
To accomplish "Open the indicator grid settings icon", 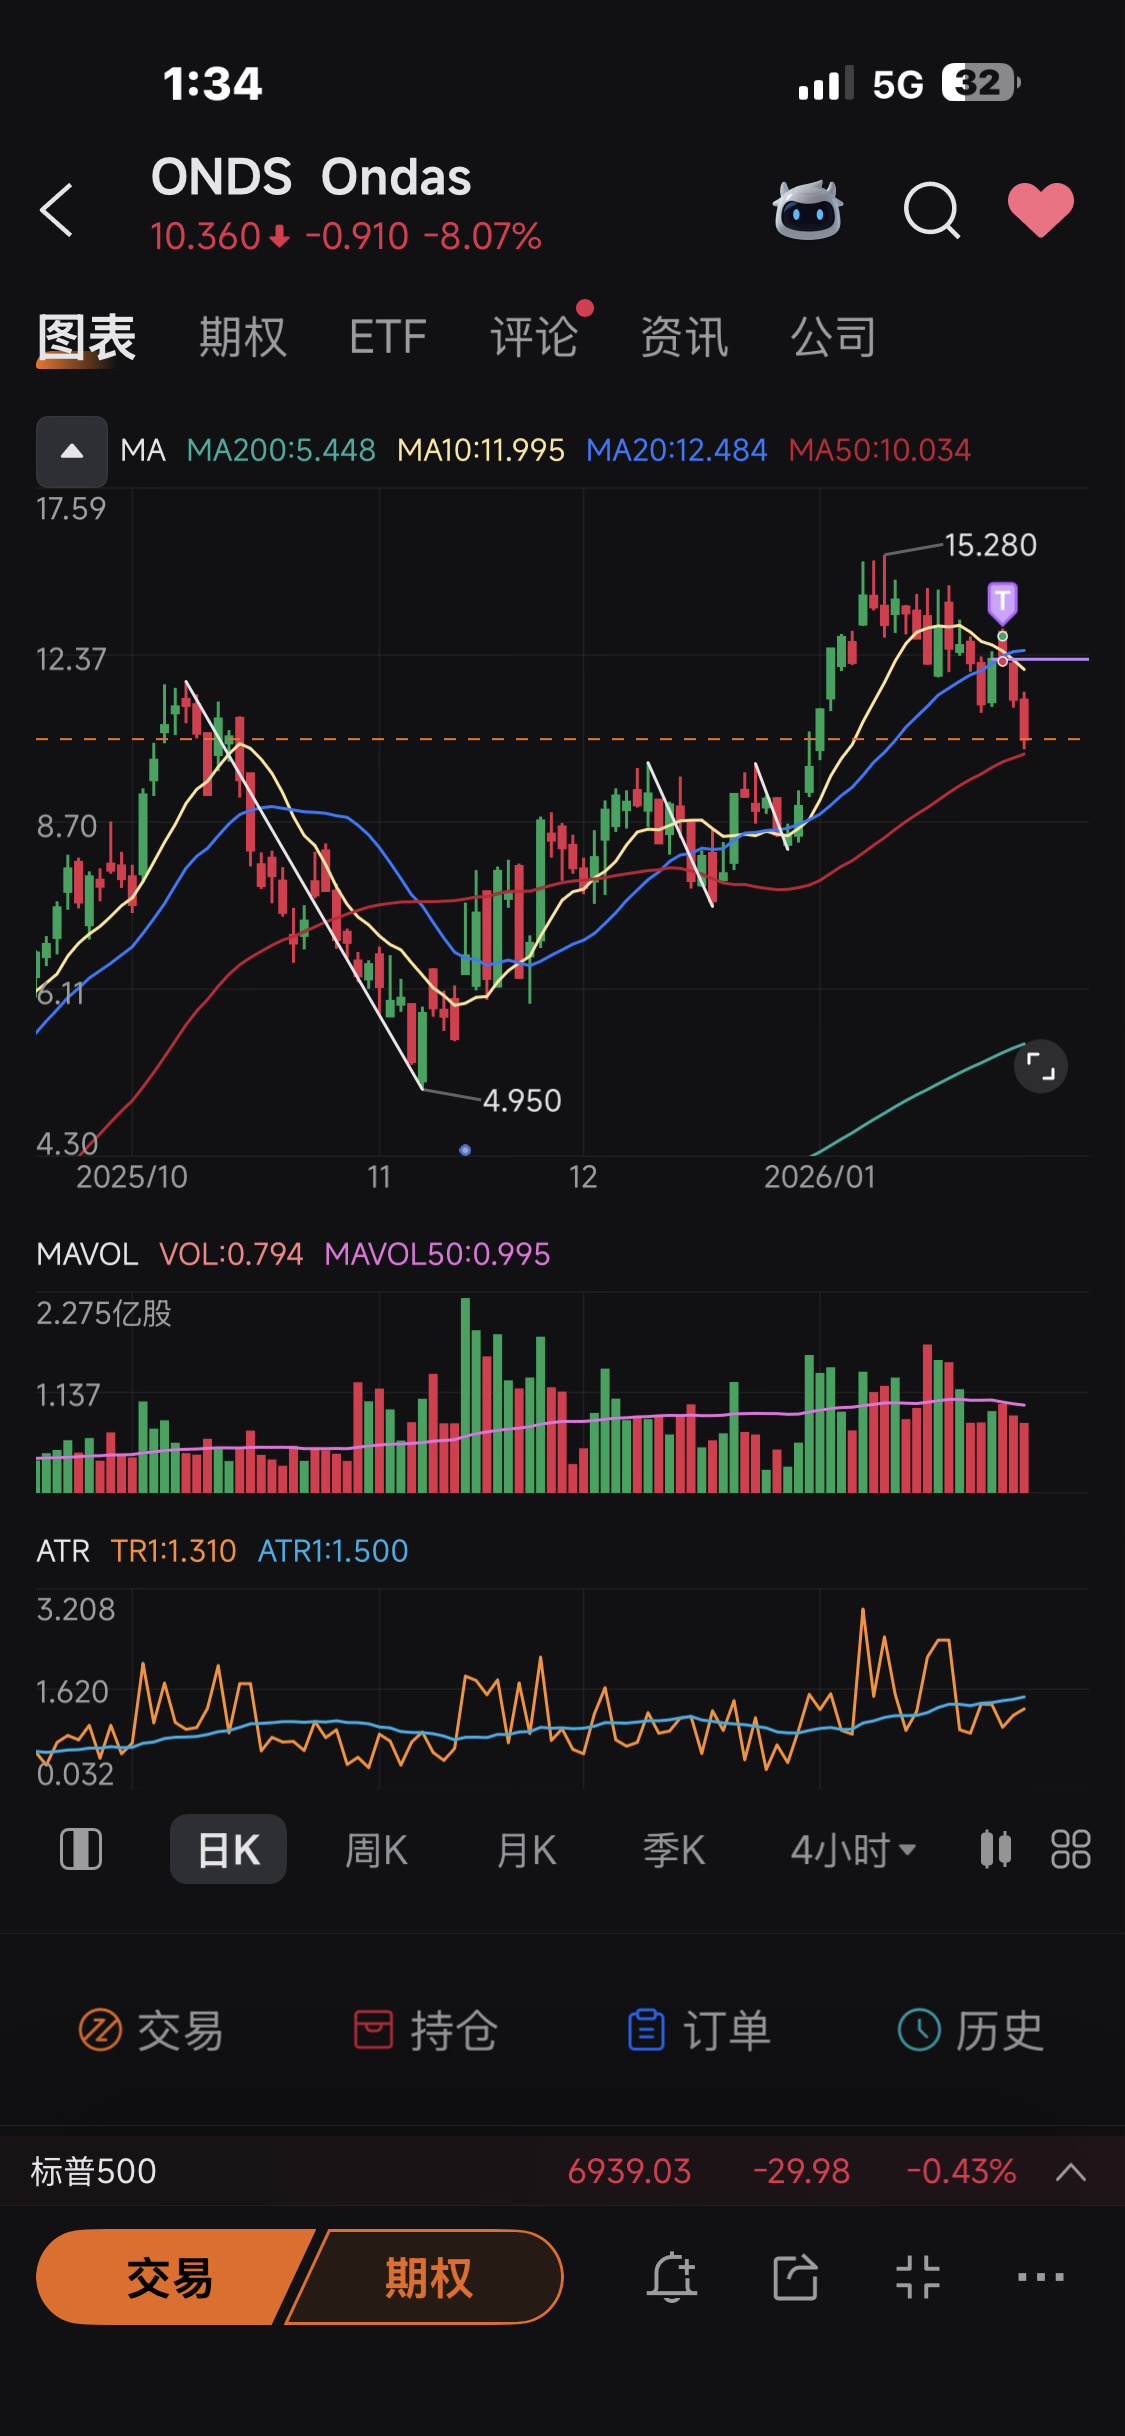I will coord(1070,1849).
